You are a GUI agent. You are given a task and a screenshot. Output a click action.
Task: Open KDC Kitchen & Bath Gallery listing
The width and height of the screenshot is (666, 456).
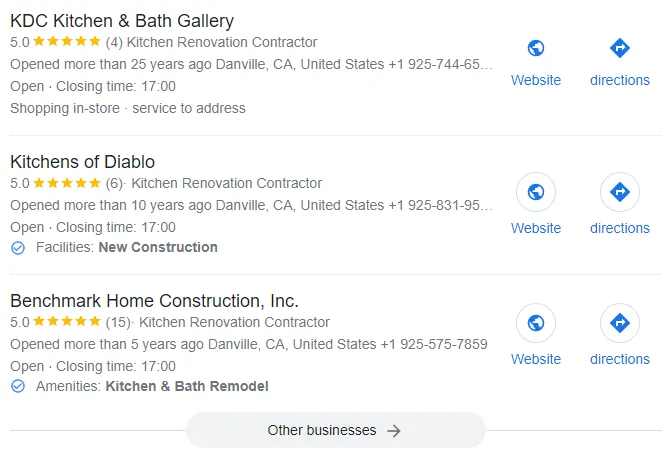pos(122,21)
